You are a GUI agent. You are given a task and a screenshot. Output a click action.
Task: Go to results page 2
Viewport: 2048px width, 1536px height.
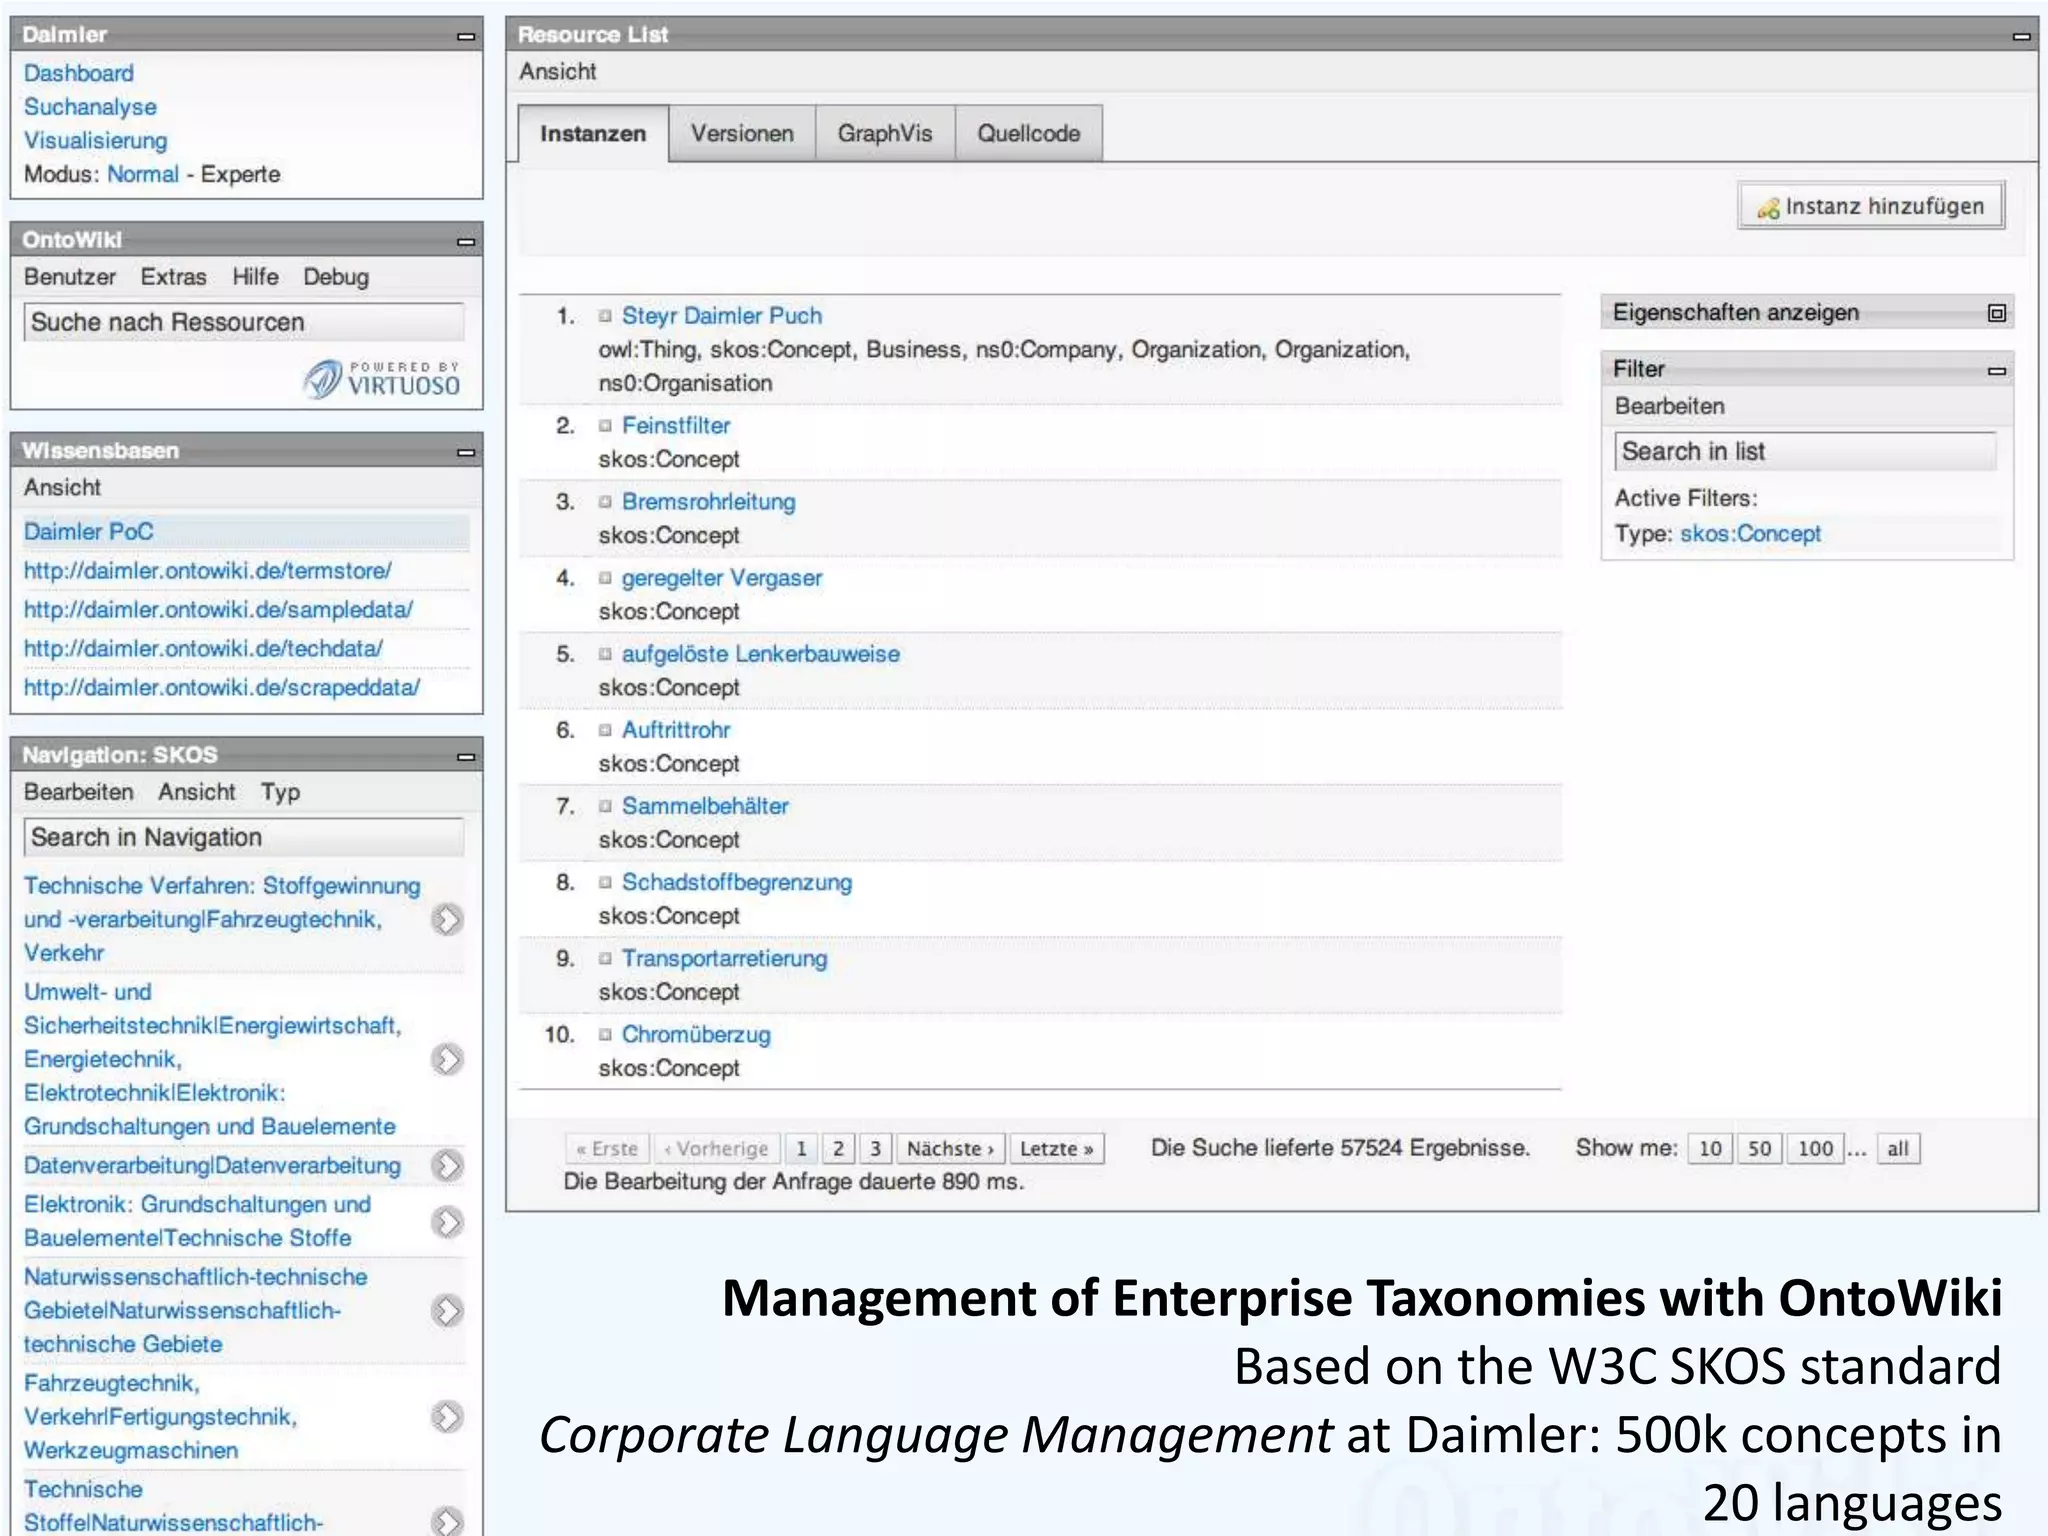tap(839, 1149)
